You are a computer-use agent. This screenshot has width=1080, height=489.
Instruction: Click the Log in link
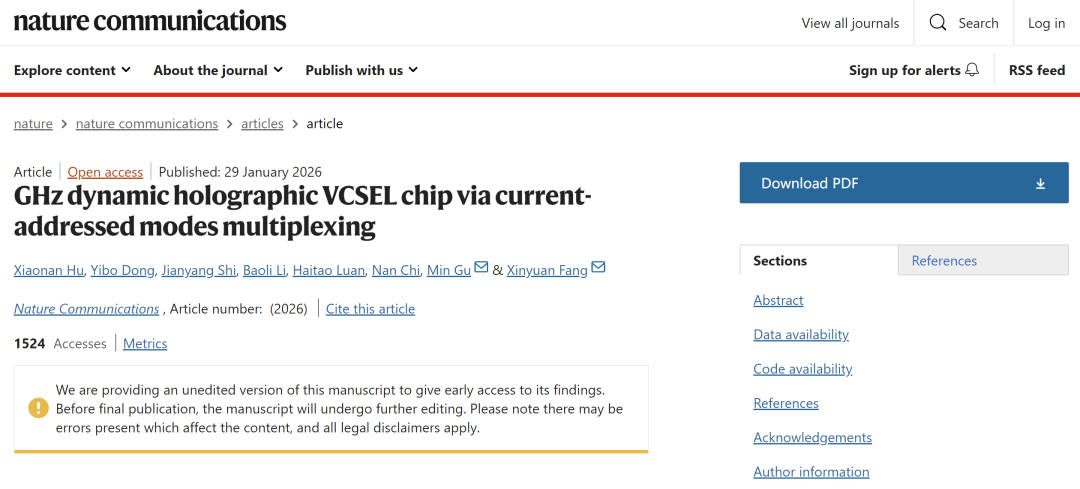1046,23
